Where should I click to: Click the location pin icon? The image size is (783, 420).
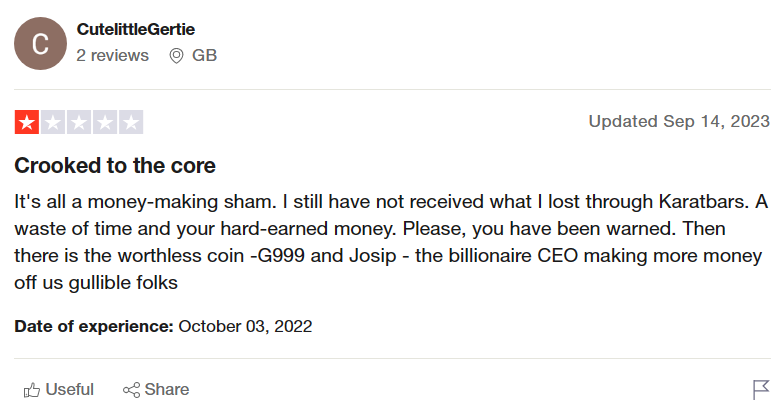176,55
